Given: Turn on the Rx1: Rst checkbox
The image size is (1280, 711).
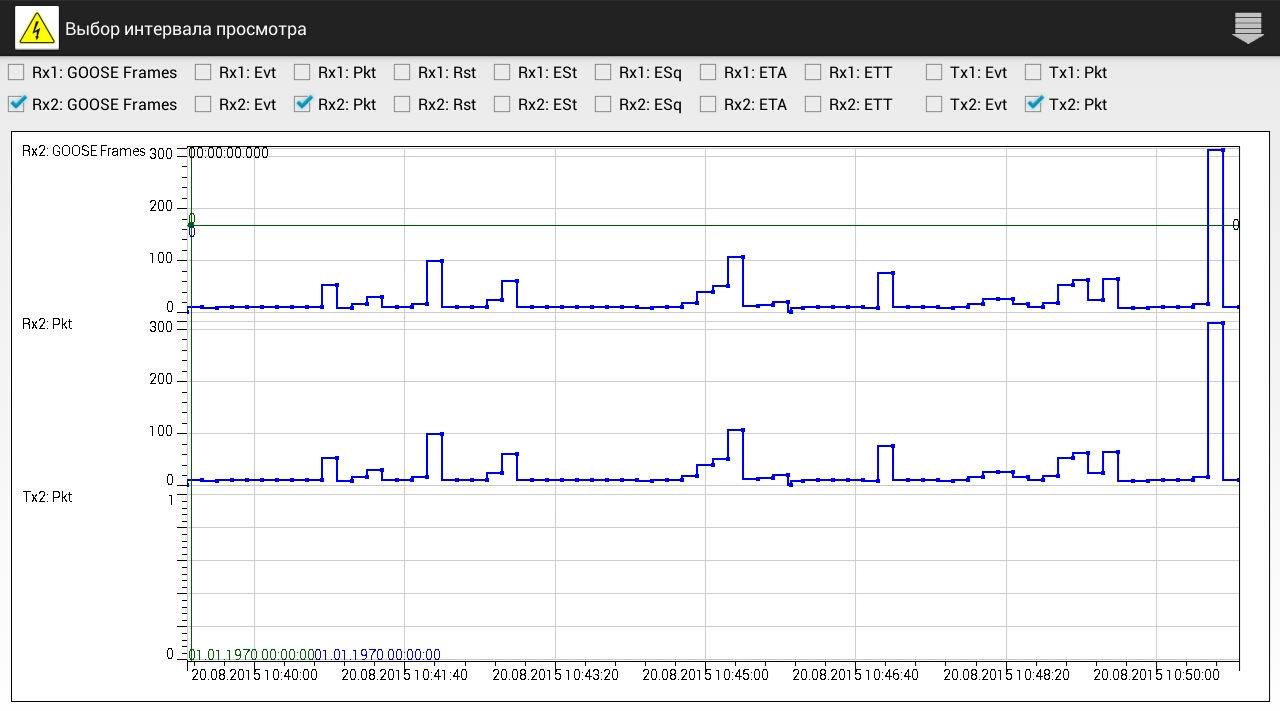Looking at the screenshot, I should tap(402, 72).
